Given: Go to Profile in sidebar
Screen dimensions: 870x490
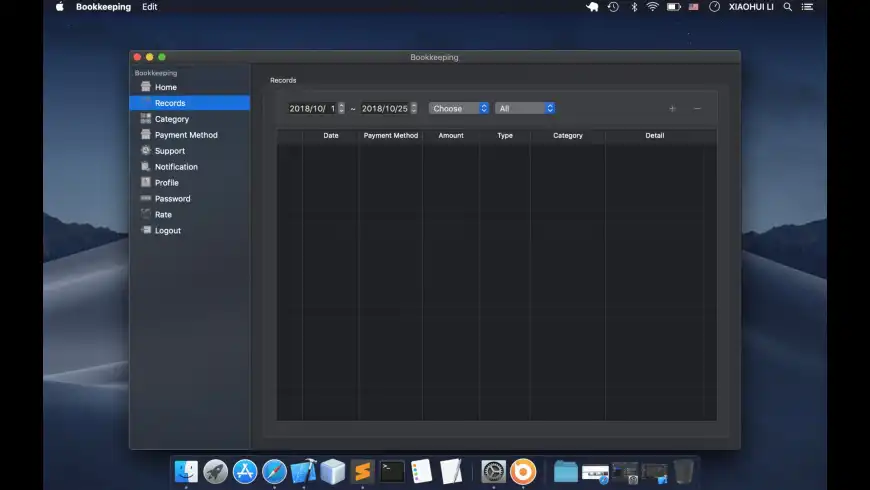Looking at the screenshot, I should pyautogui.click(x=166, y=183).
